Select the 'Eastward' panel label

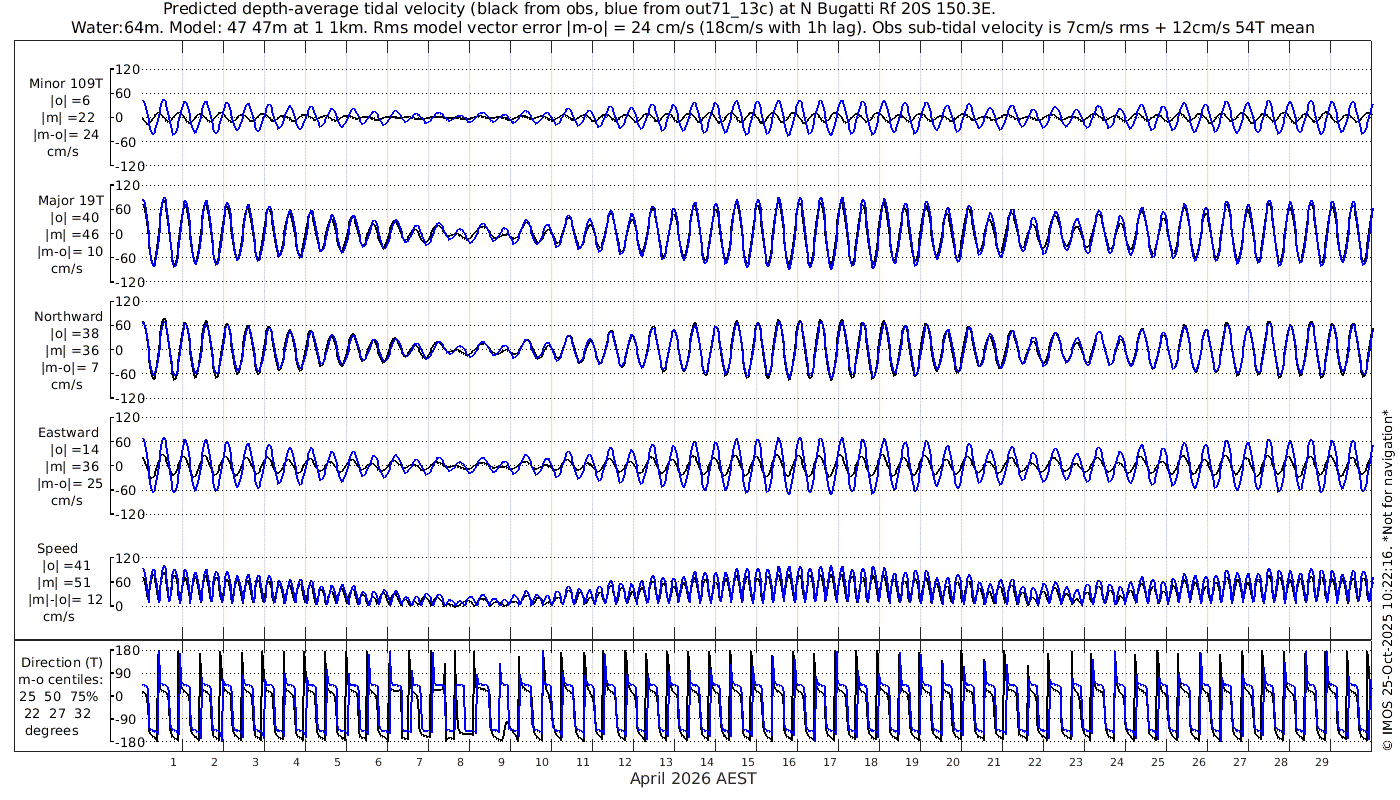click(68, 433)
